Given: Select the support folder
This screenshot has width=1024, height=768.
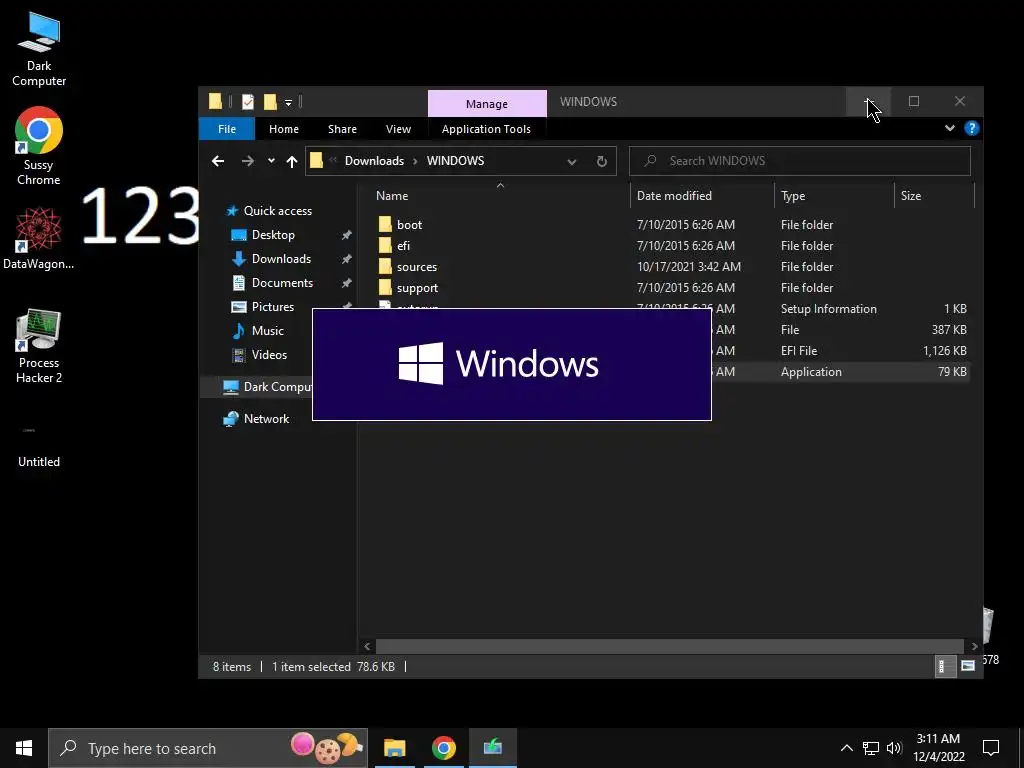Looking at the screenshot, I should pyautogui.click(x=672, y=287).
